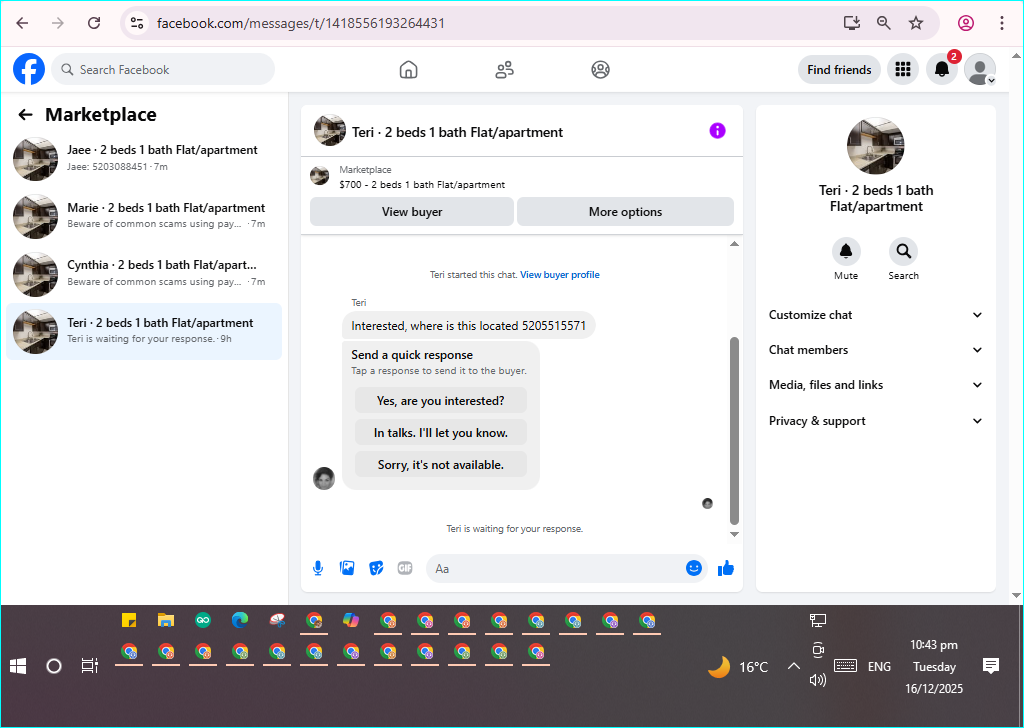Click the chat scrollbar thumb

(x=734, y=431)
